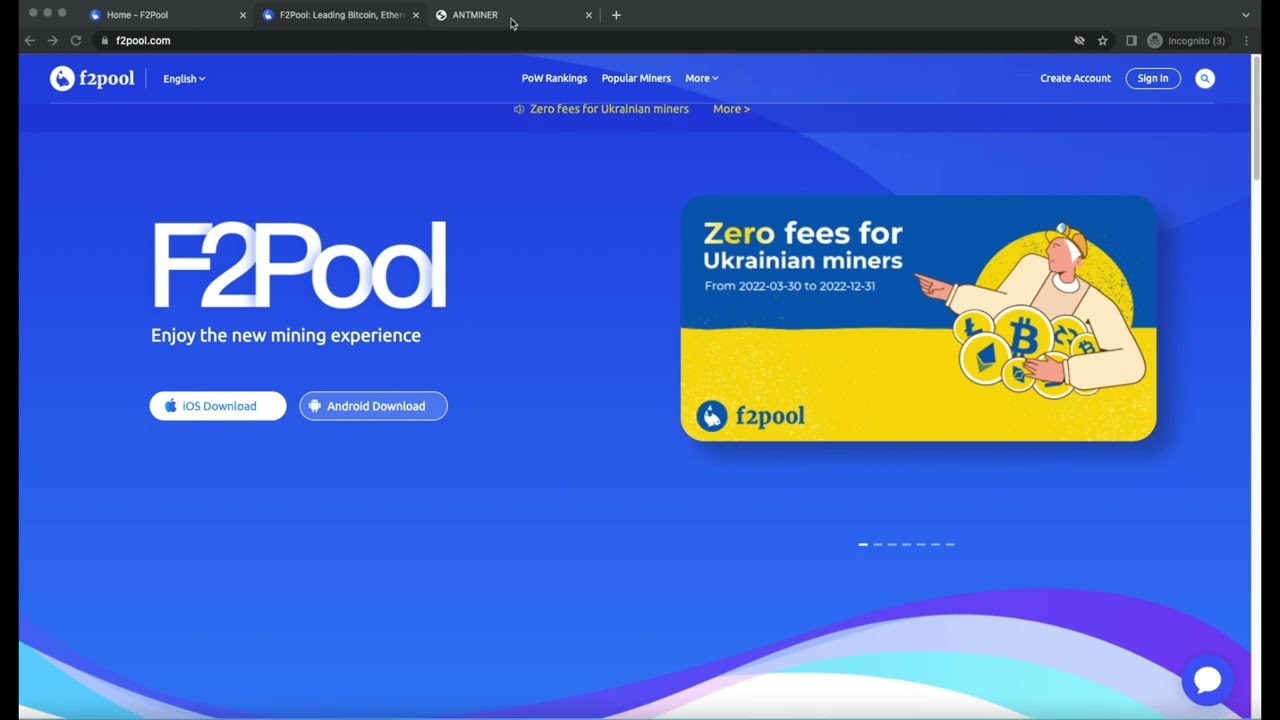Open Popular Miners menu item
This screenshot has width=1280, height=720.
[636, 78]
